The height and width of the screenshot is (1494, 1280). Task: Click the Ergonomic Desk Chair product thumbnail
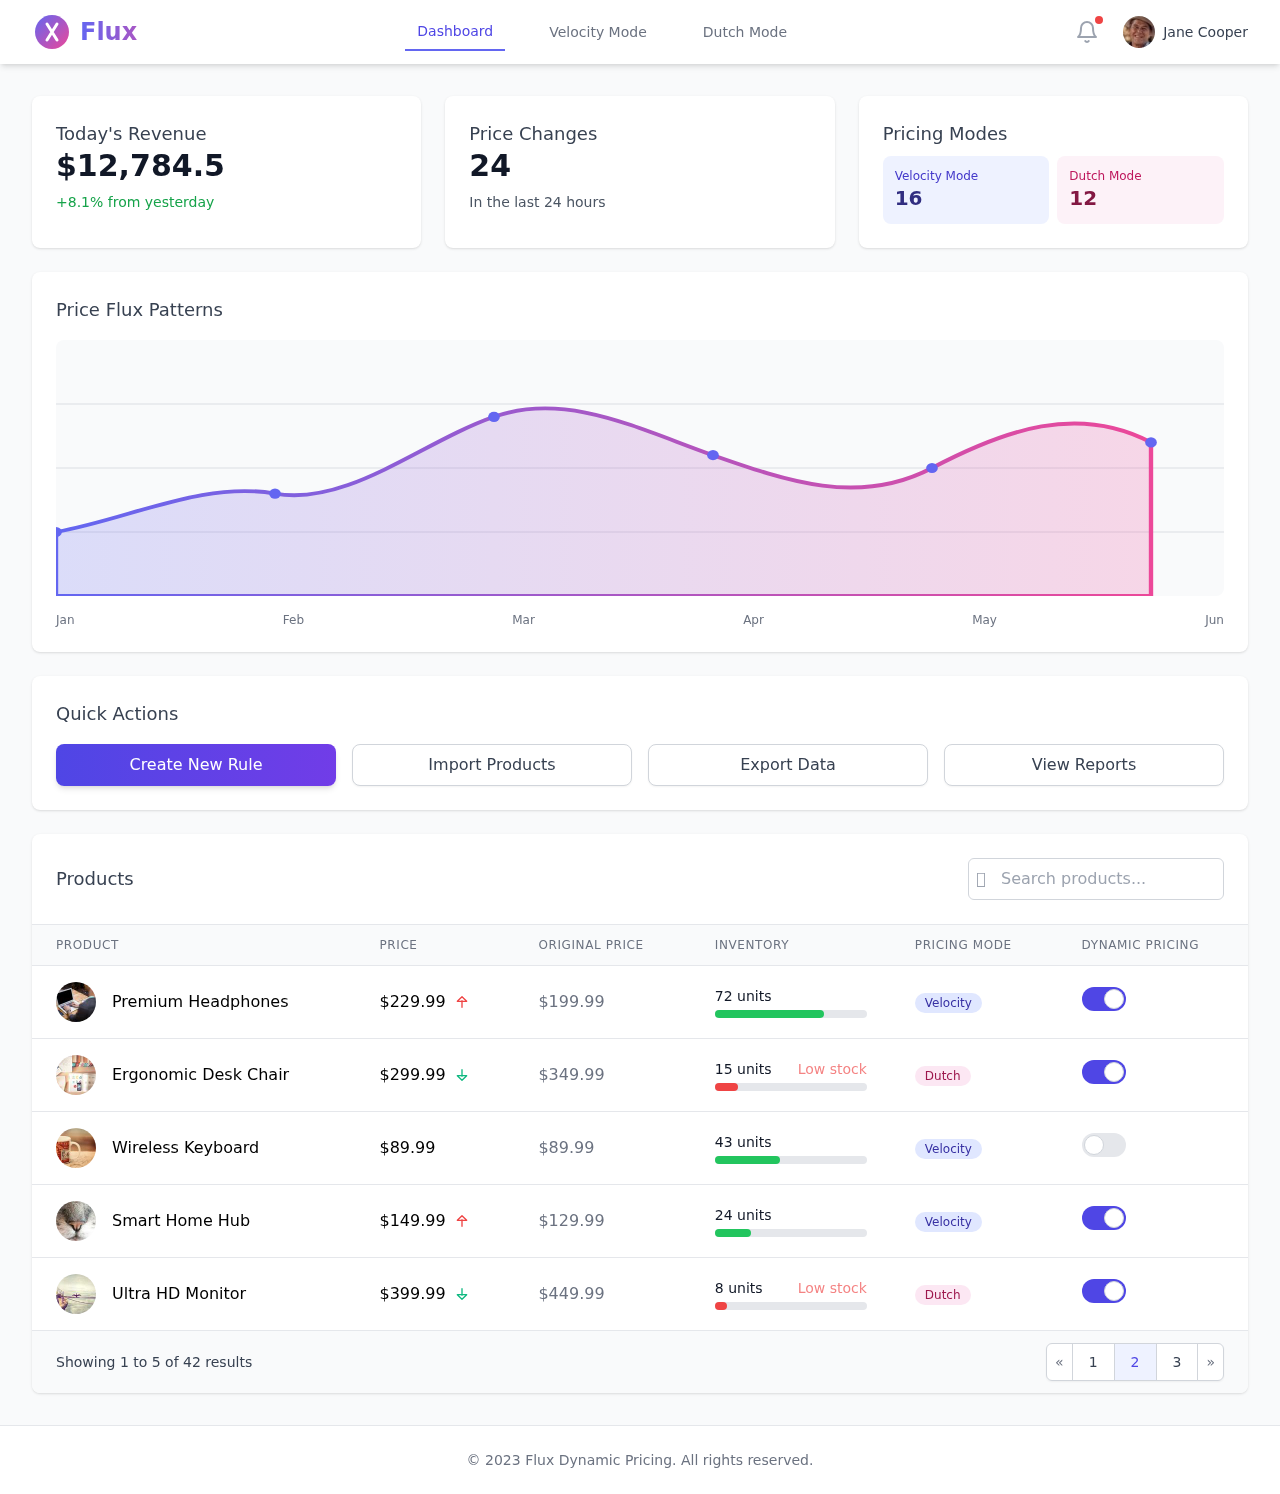coord(76,1075)
